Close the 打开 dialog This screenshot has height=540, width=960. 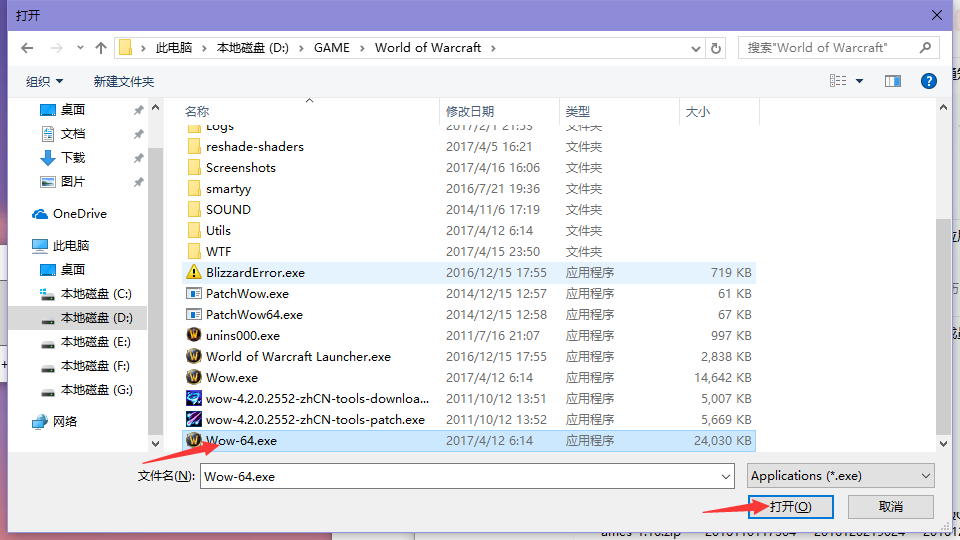point(937,15)
